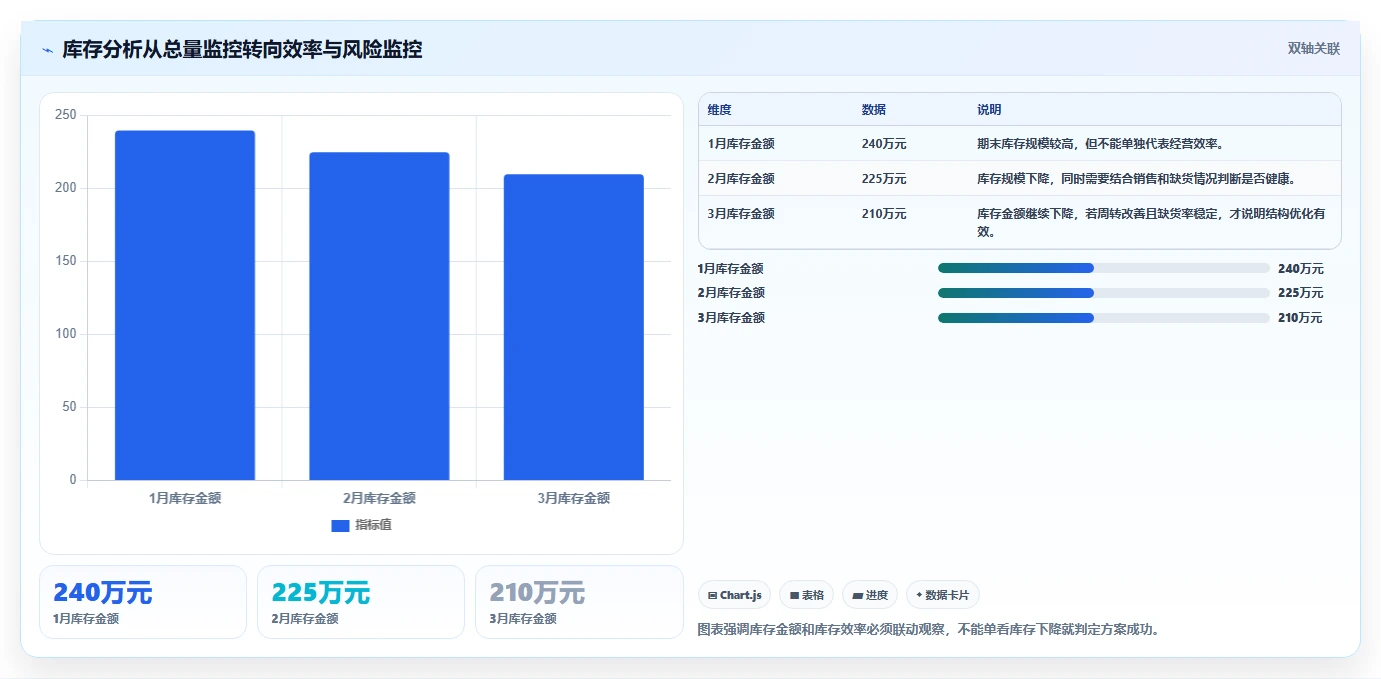The image size is (1381, 679).
Task: Click the 210万元 value beside the progress bar
Action: (x=1300, y=318)
